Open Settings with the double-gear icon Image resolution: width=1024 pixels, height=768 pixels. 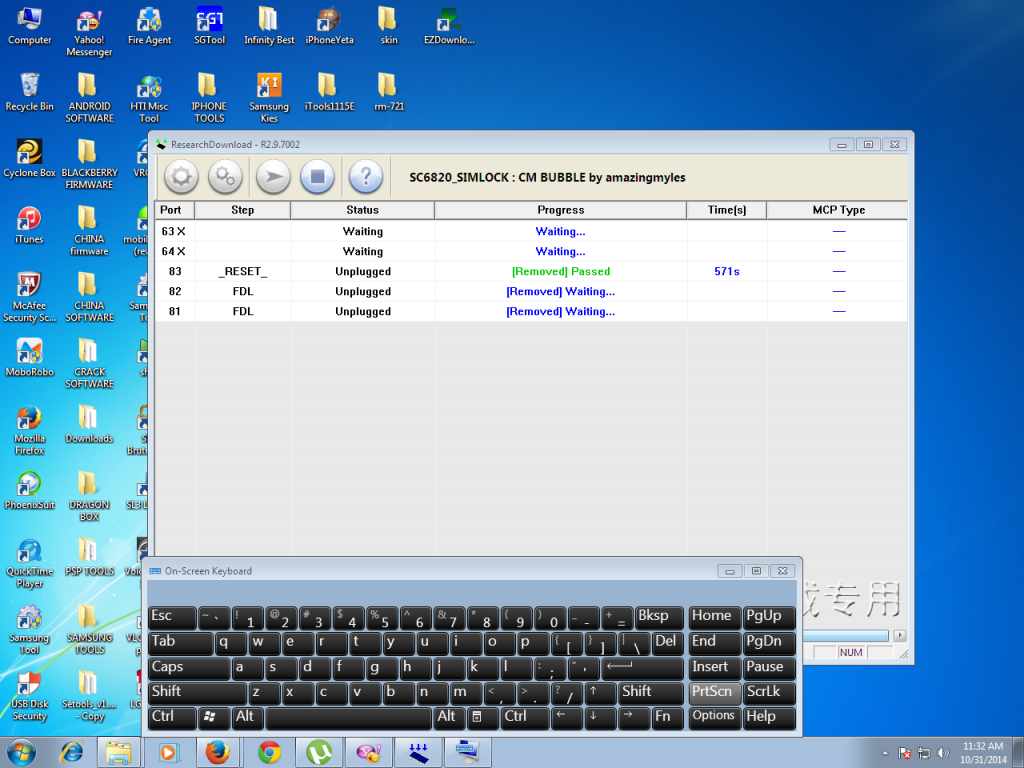(x=226, y=177)
